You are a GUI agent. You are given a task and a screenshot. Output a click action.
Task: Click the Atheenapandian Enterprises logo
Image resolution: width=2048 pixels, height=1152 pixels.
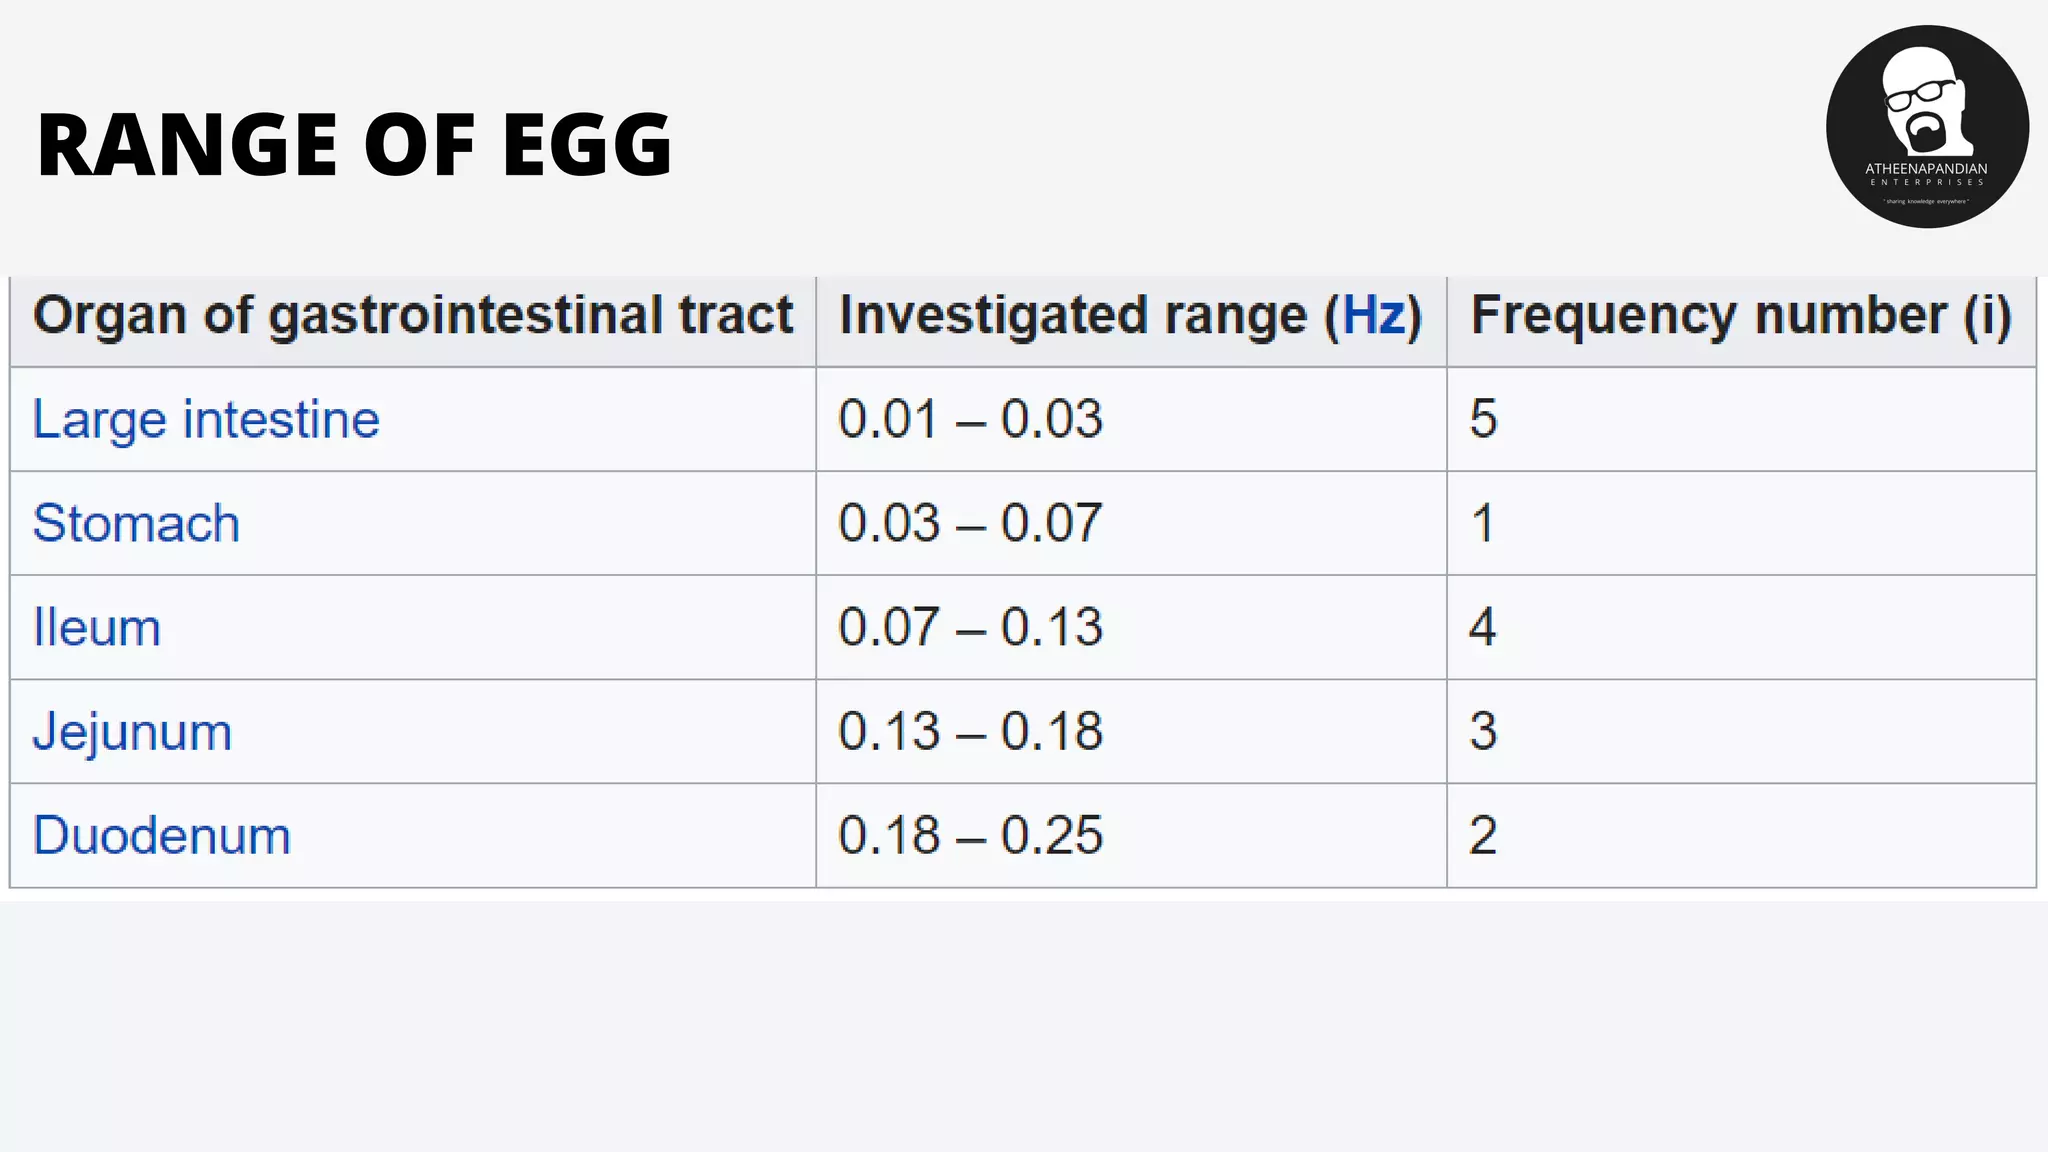coord(1927,127)
